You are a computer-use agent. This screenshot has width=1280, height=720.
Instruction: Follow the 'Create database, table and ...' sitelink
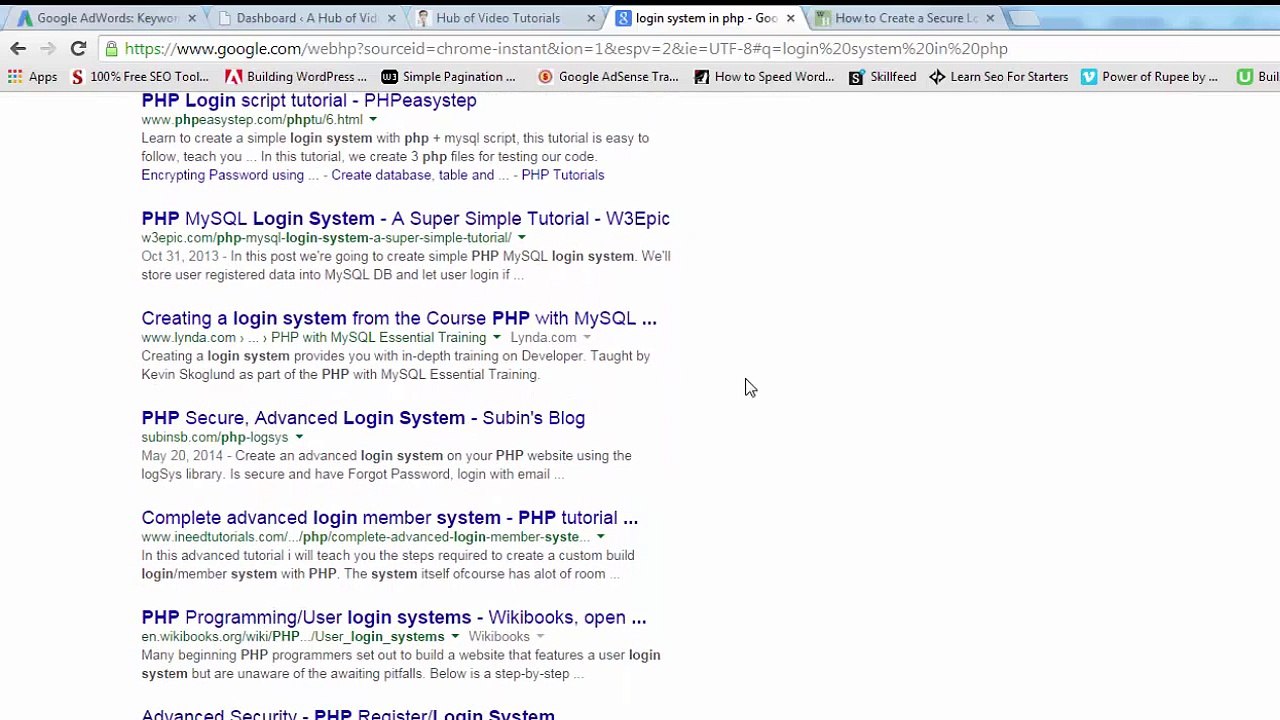coord(420,175)
